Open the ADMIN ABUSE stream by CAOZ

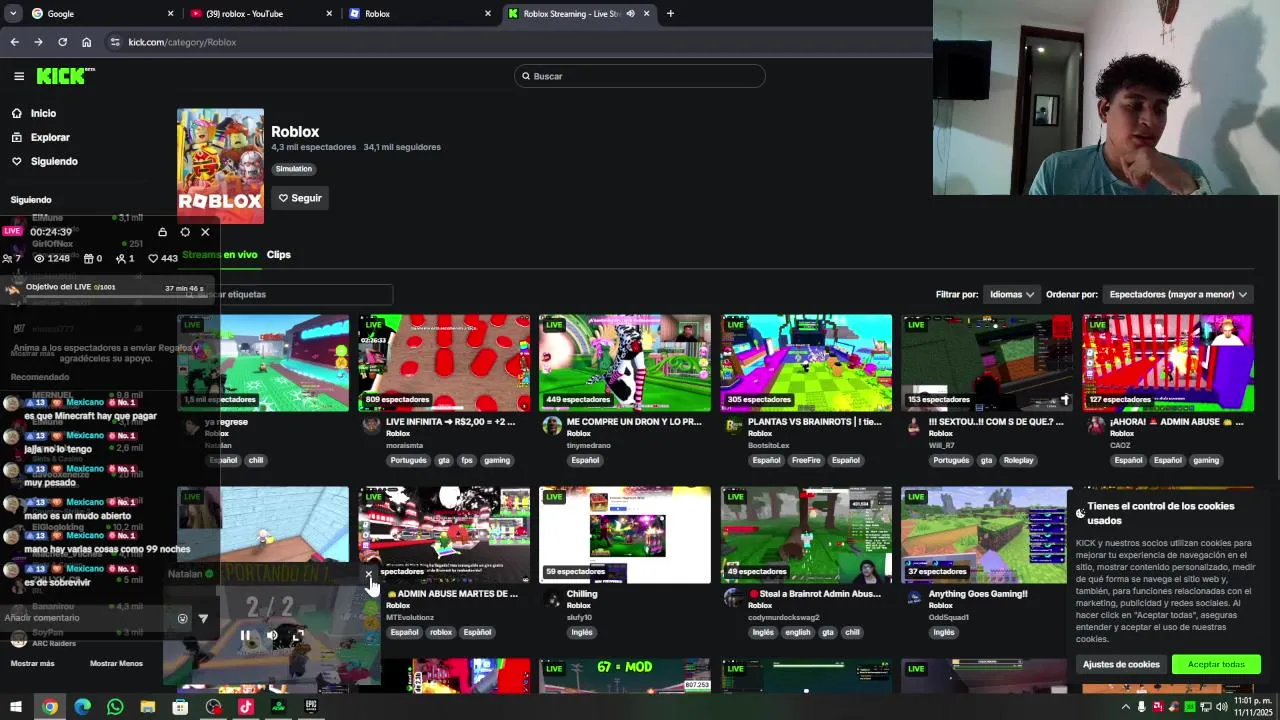pos(1168,363)
